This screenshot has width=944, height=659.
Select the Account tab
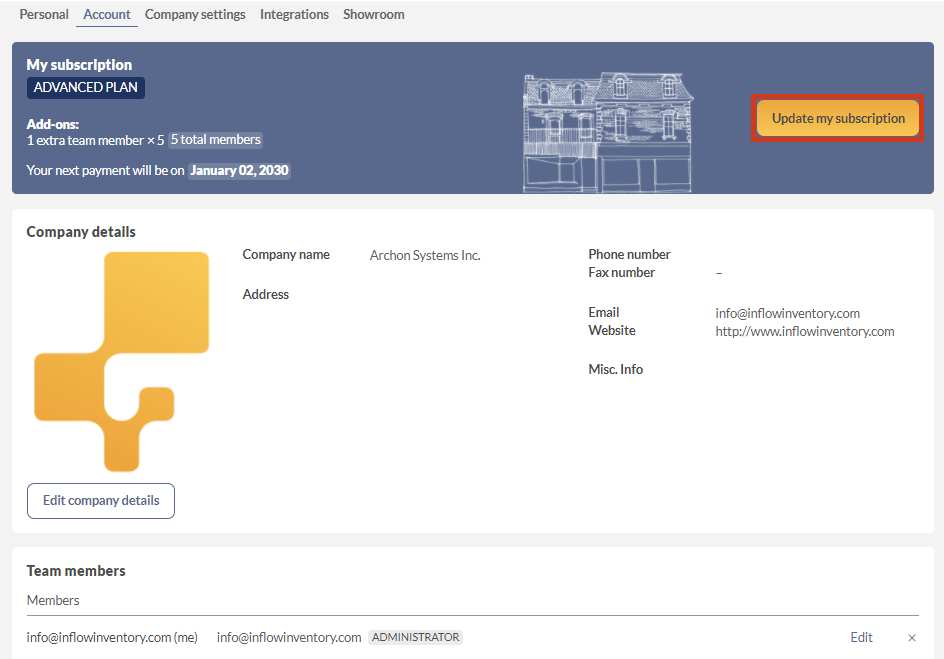(107, 14)
